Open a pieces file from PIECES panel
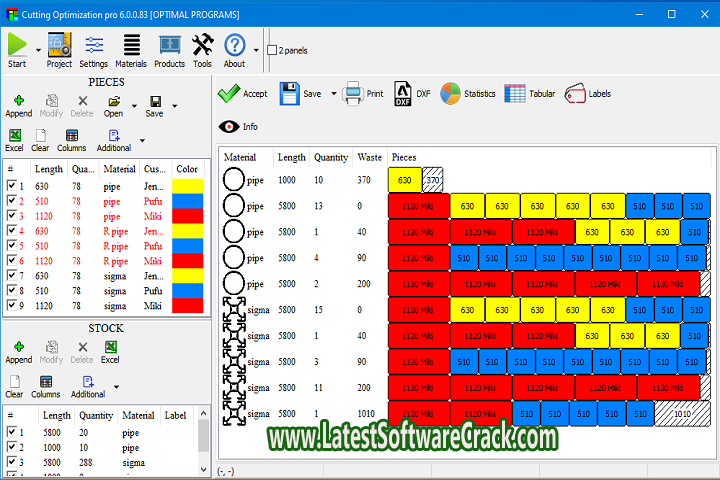 (x=113, y=107)
